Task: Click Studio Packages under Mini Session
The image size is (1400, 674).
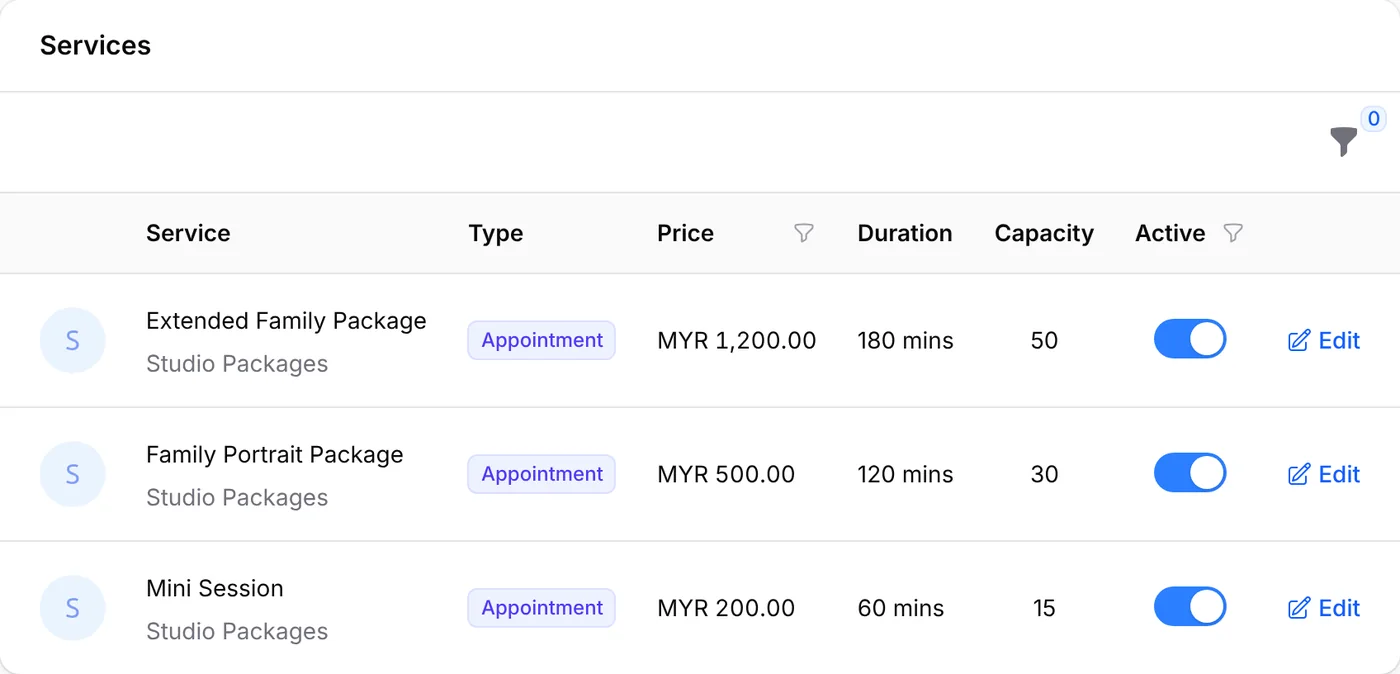Action: tap(237, 632)
